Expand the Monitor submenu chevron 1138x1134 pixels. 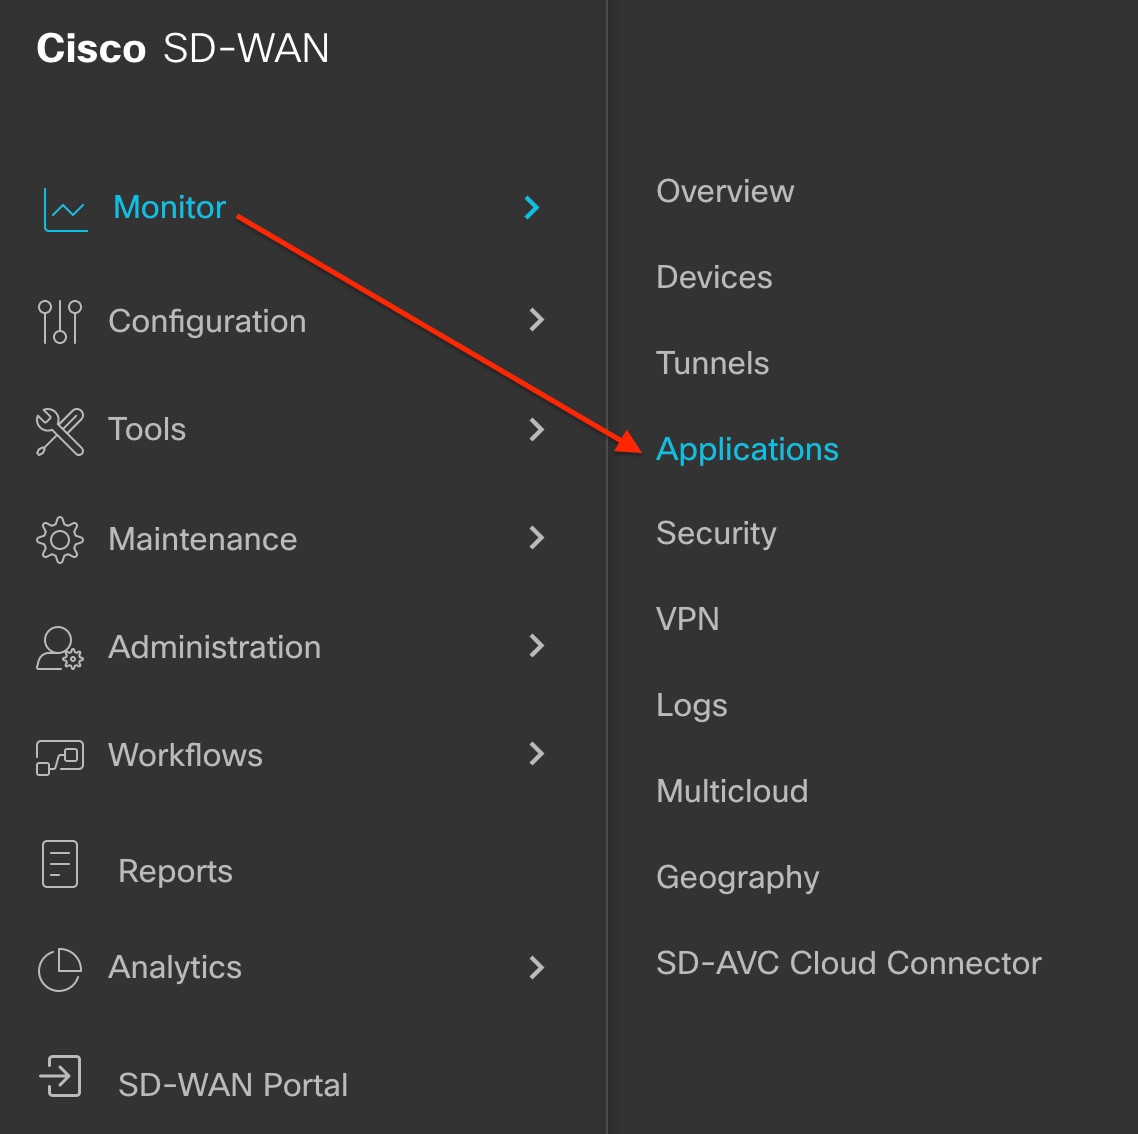[532, 208]
